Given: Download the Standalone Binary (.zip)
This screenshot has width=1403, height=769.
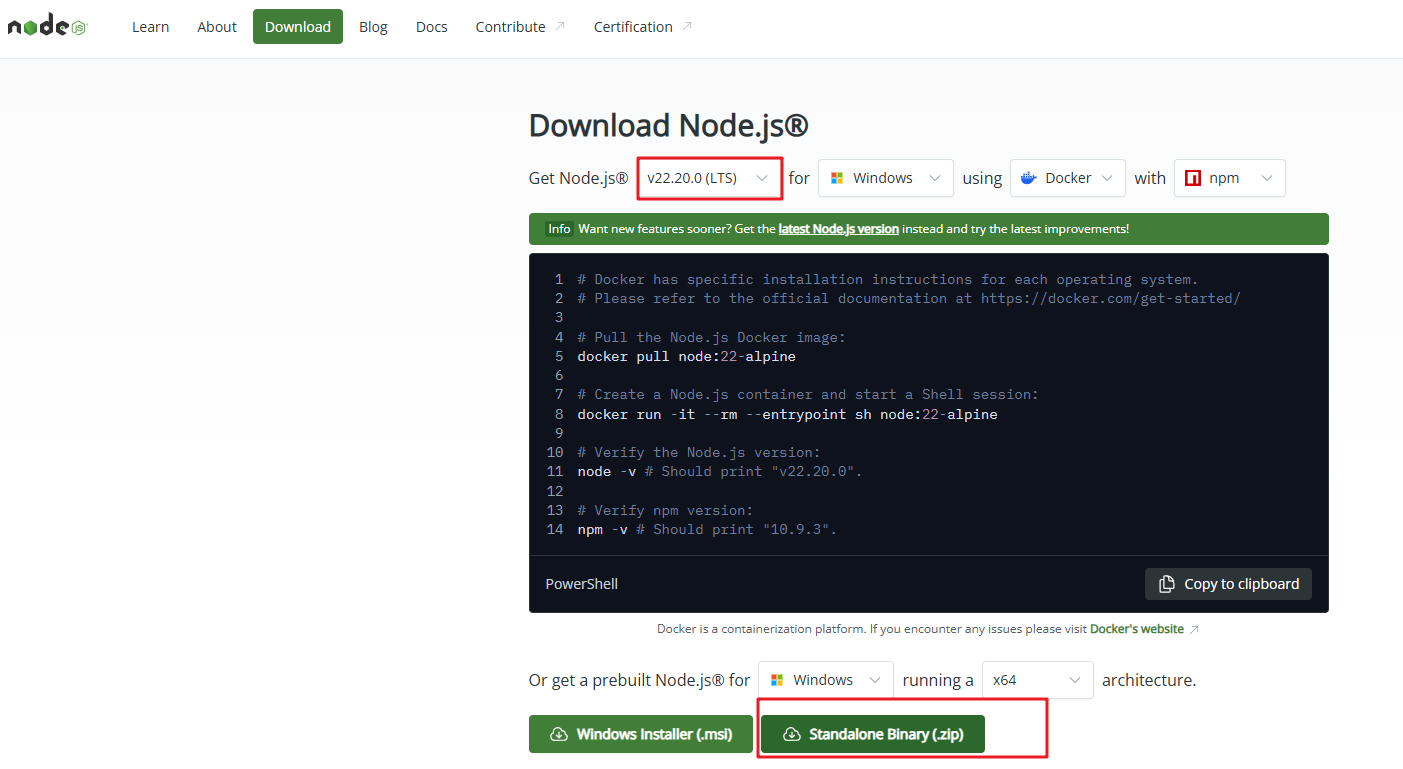Looking at the screenshot, I should (x=873, y=734).
